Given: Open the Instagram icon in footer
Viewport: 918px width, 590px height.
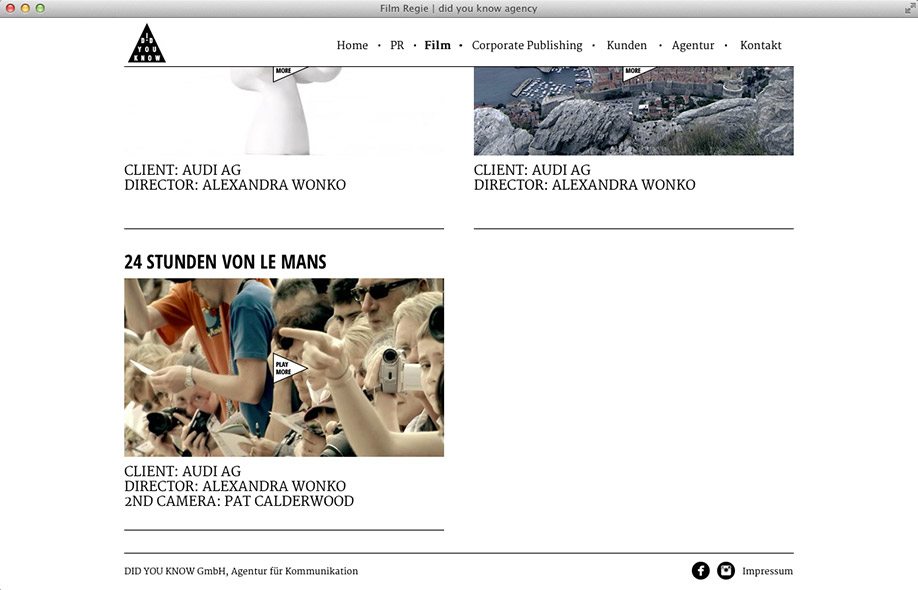Looking at the screenshot, I should point(726,571).
